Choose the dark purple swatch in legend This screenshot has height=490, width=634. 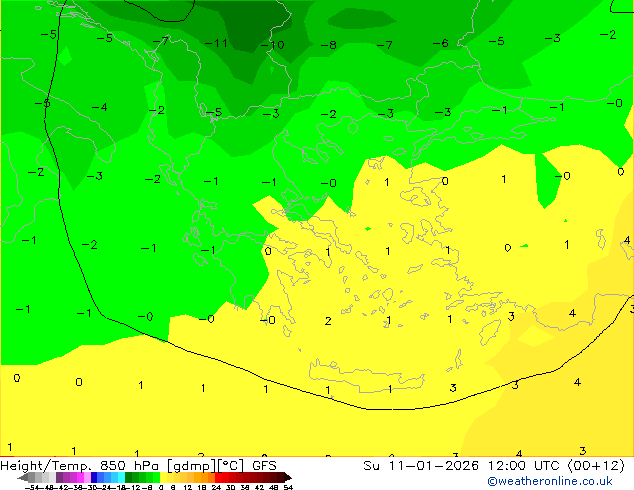(x=59, y=477)
